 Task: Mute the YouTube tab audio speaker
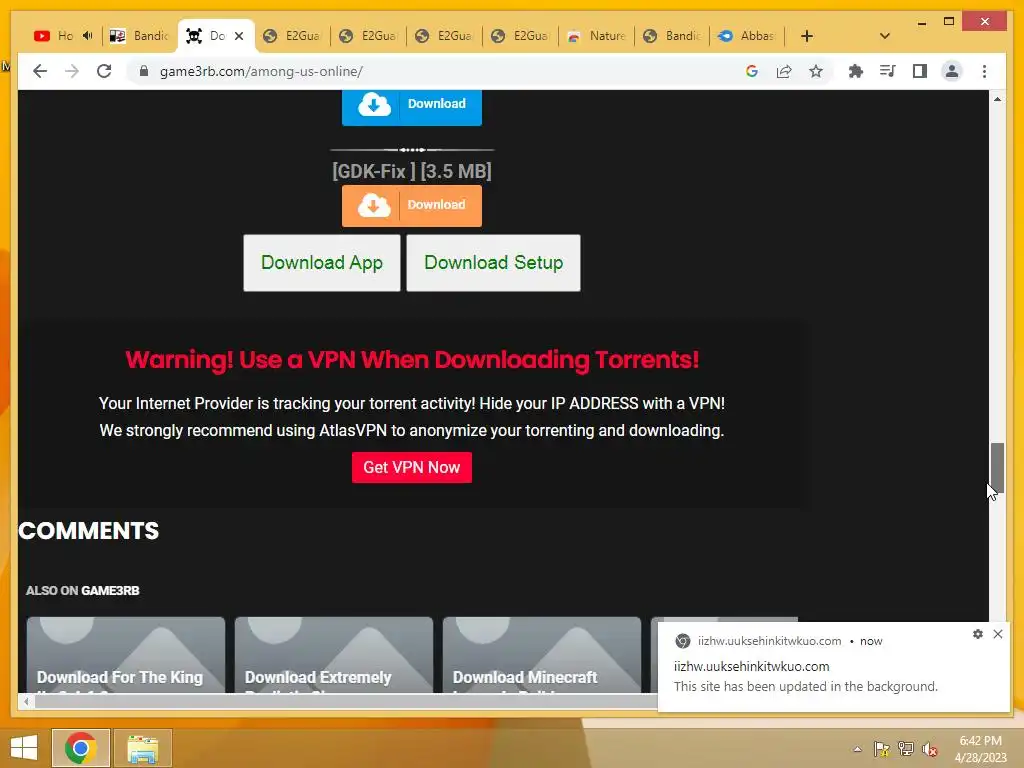coord(88,36)
